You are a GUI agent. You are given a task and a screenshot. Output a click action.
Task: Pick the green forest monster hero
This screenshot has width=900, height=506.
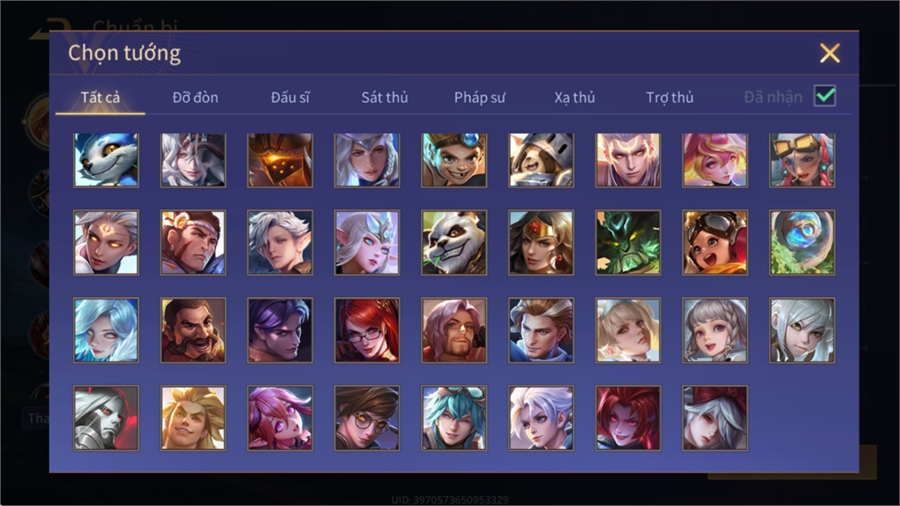point(628,242)
